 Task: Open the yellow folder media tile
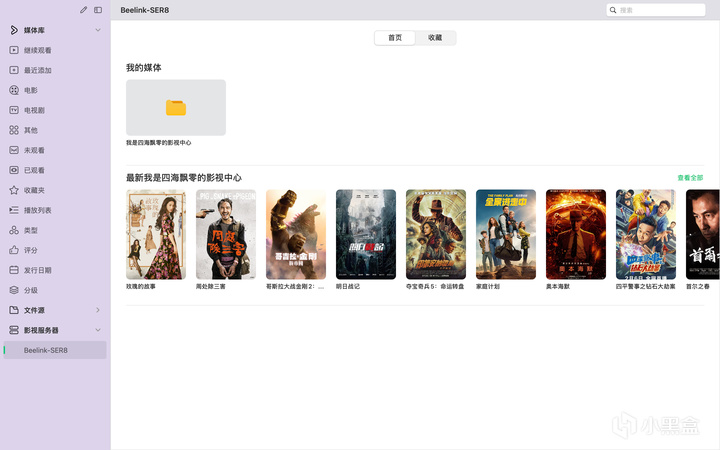[176, 107]
